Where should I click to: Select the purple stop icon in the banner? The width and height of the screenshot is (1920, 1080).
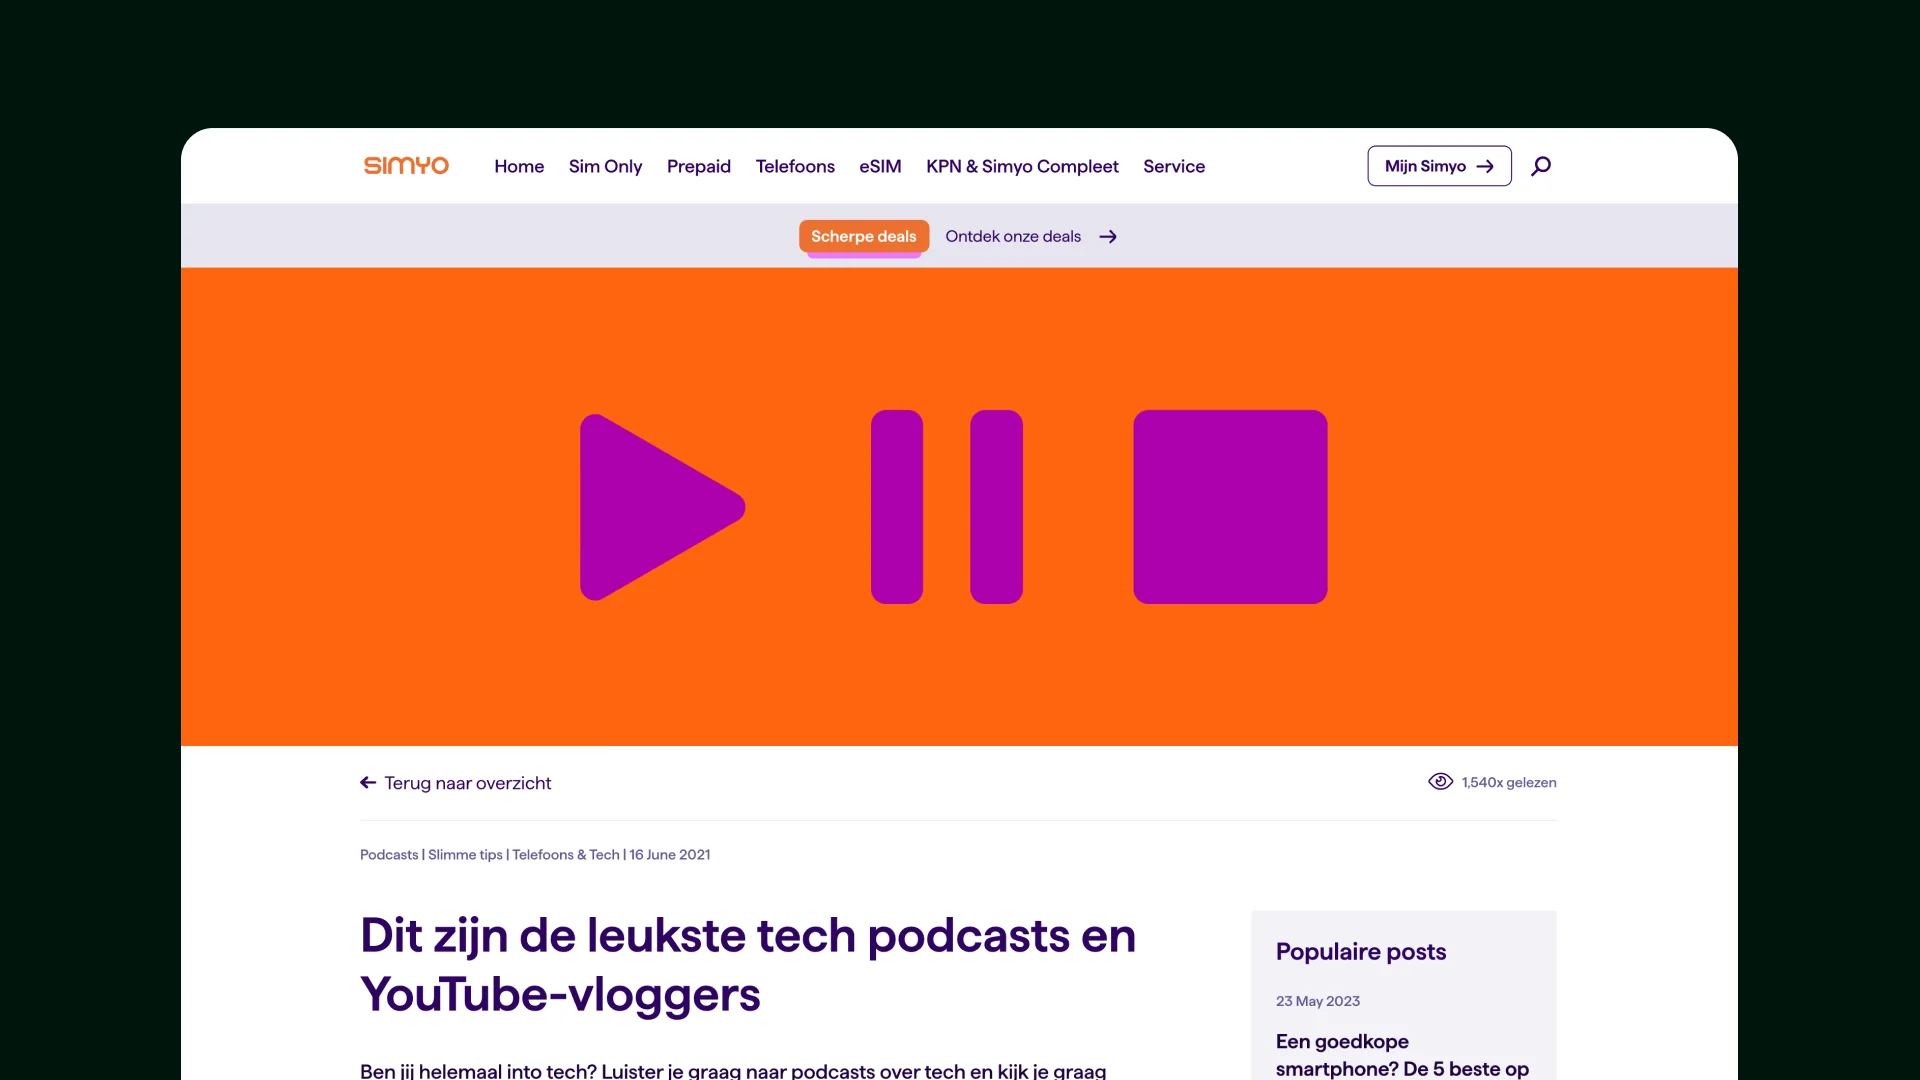click(1229, 507)
